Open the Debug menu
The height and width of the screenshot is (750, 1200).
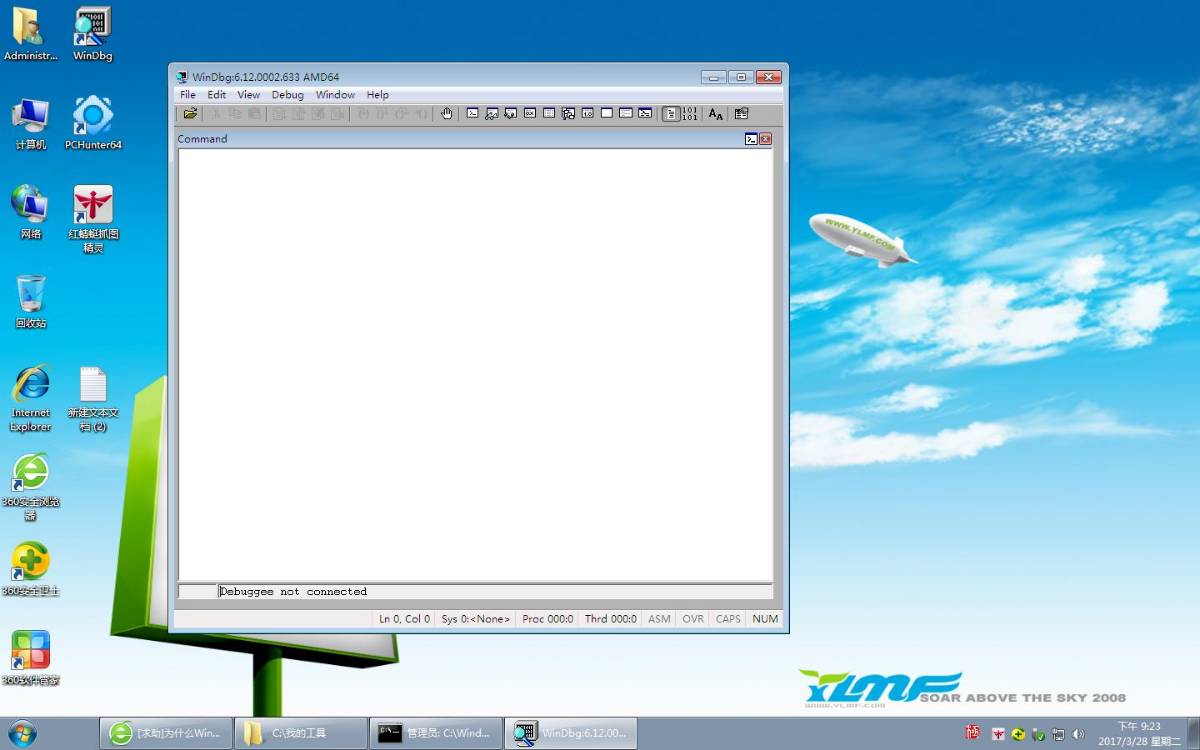click(x=288, y=95)
